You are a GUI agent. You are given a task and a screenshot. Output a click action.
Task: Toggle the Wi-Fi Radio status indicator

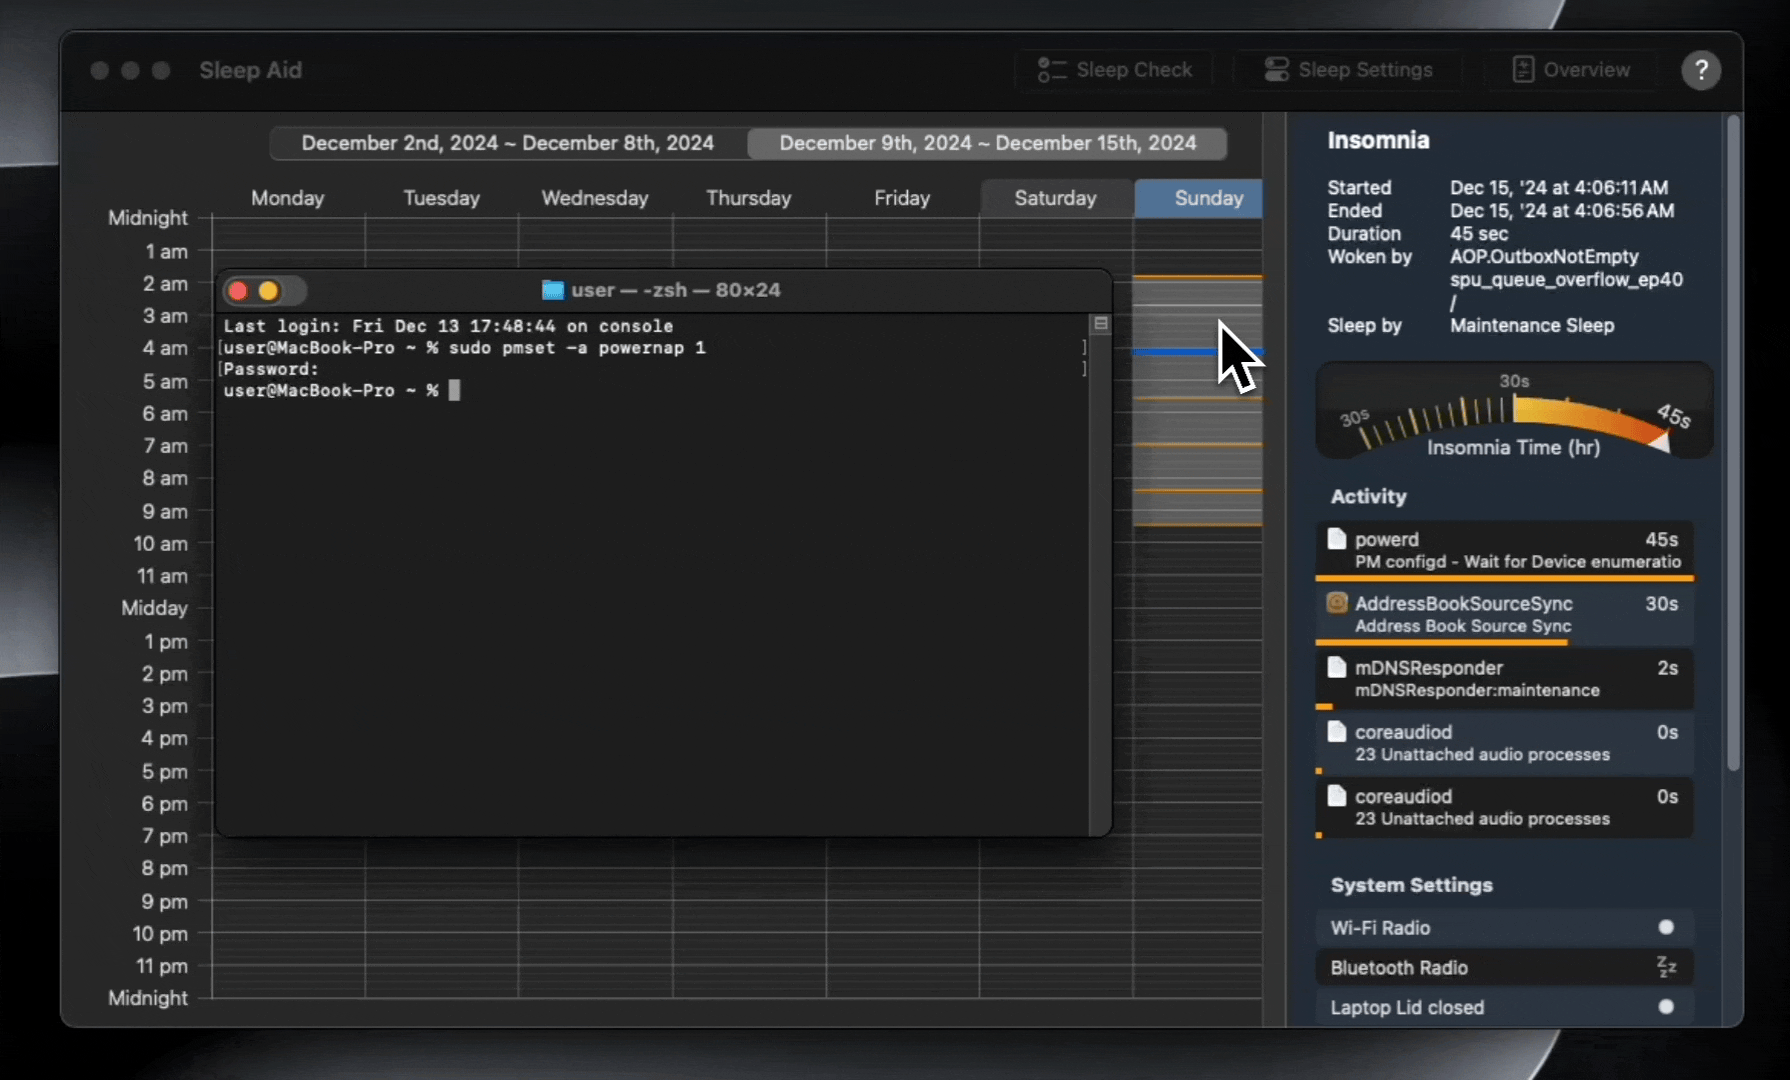click(x=1666, y=927)
